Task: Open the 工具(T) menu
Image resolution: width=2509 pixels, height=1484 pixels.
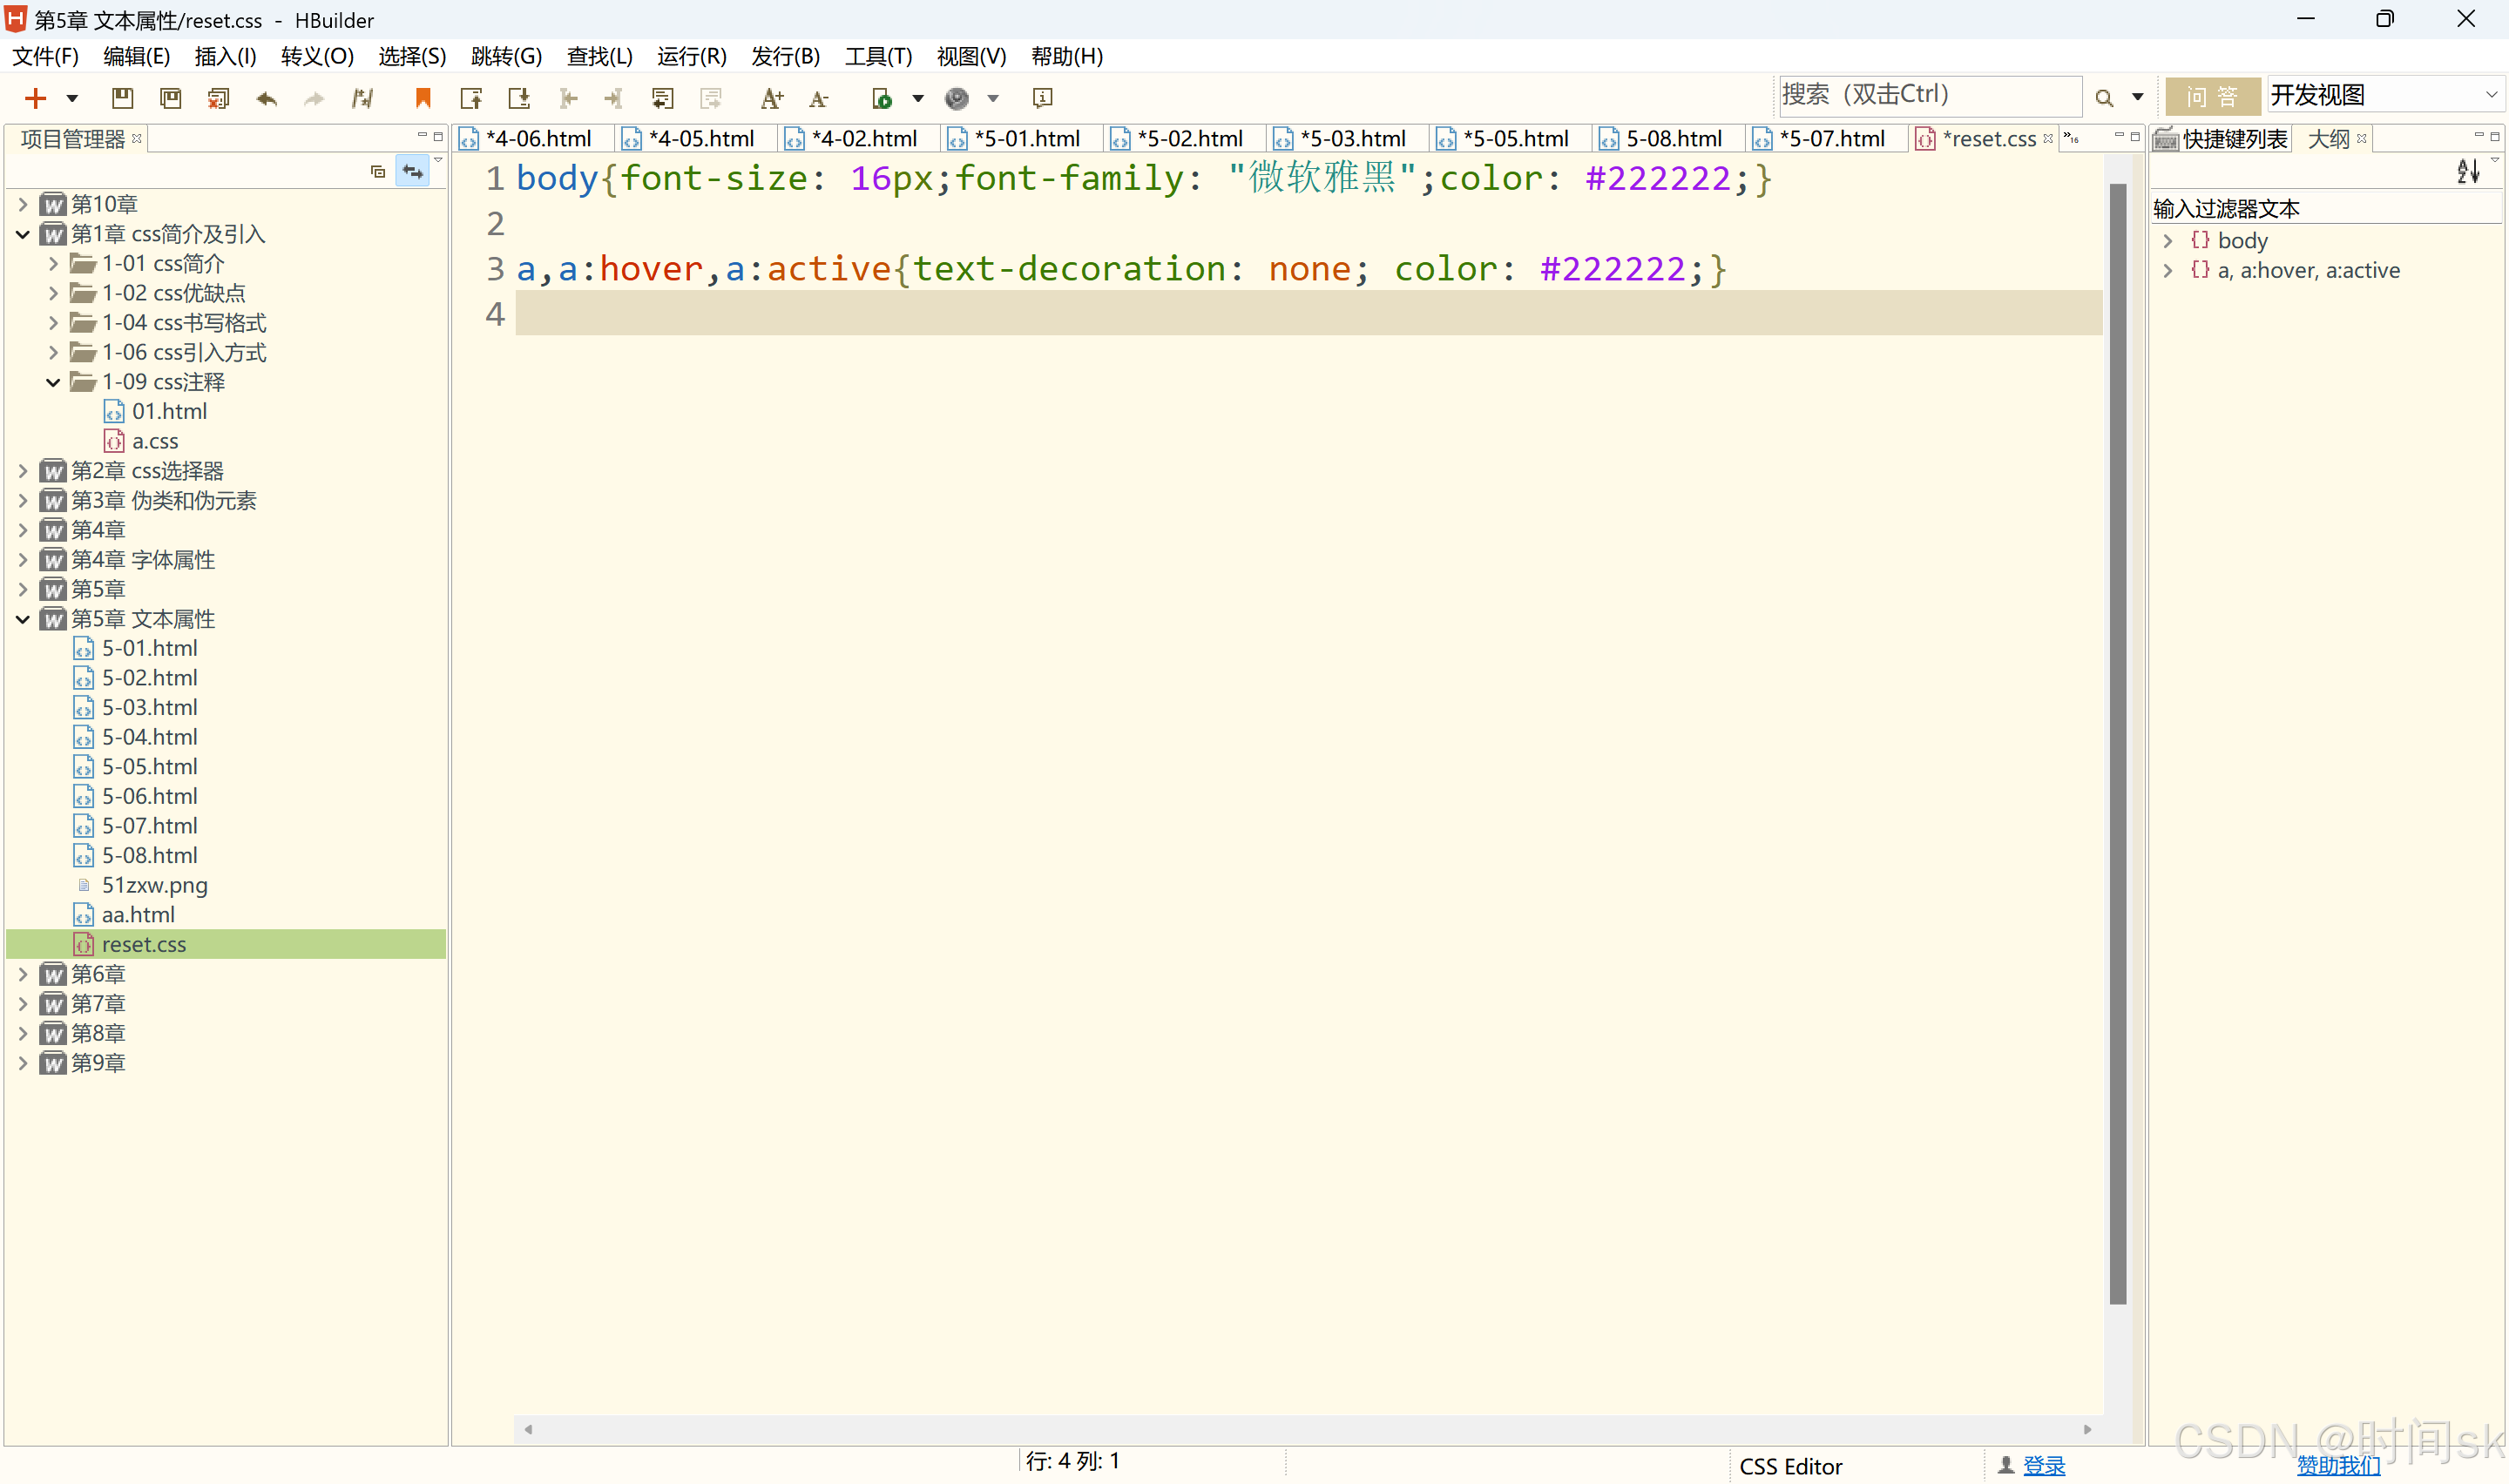Action: 878,56
